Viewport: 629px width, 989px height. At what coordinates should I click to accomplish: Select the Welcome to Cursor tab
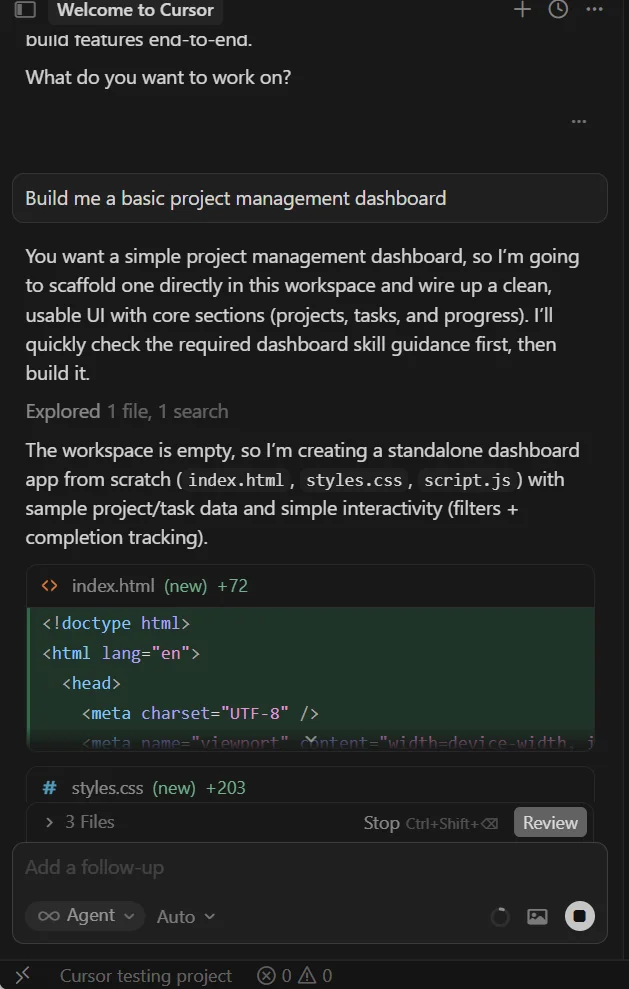[x=135, y=10]
